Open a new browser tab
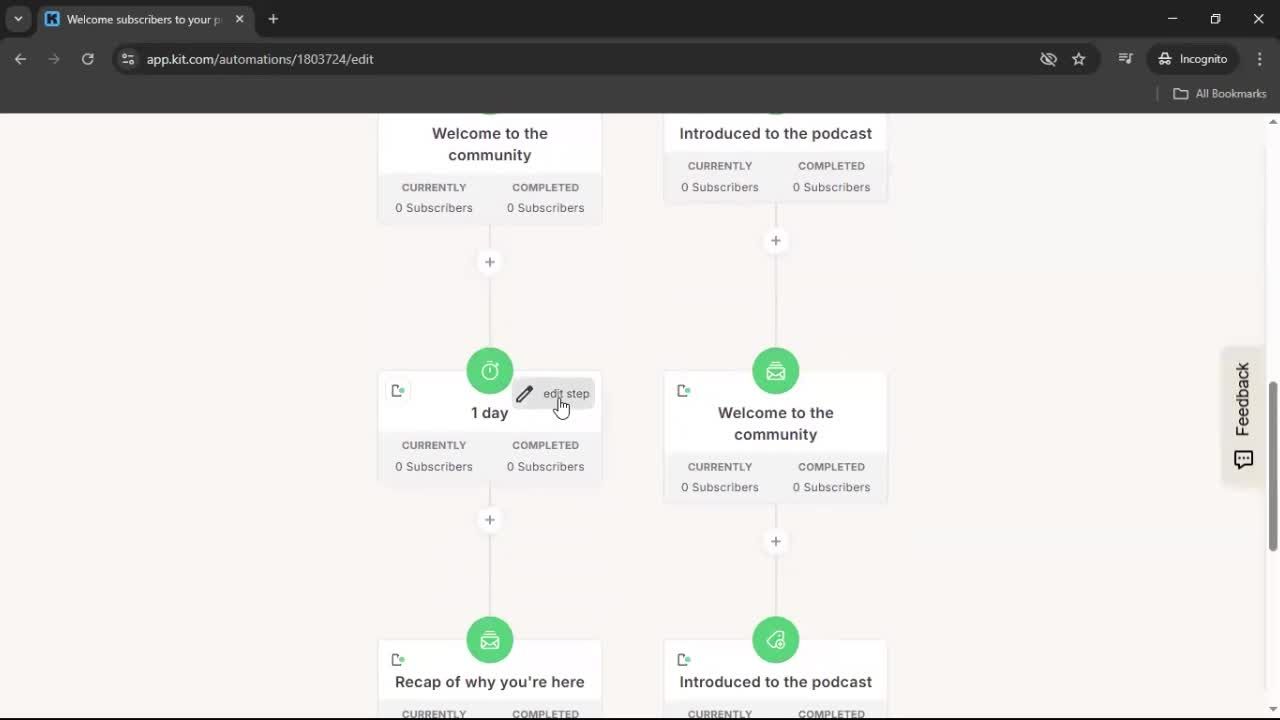This screenshot has height=720, width=1280. [273, 19]
